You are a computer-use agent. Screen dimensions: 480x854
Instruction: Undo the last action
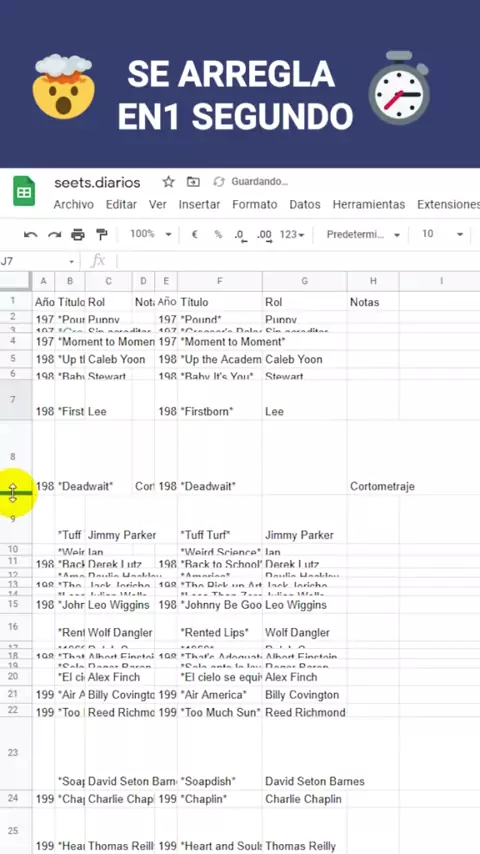pyautogui.click(x=31, y=235)
